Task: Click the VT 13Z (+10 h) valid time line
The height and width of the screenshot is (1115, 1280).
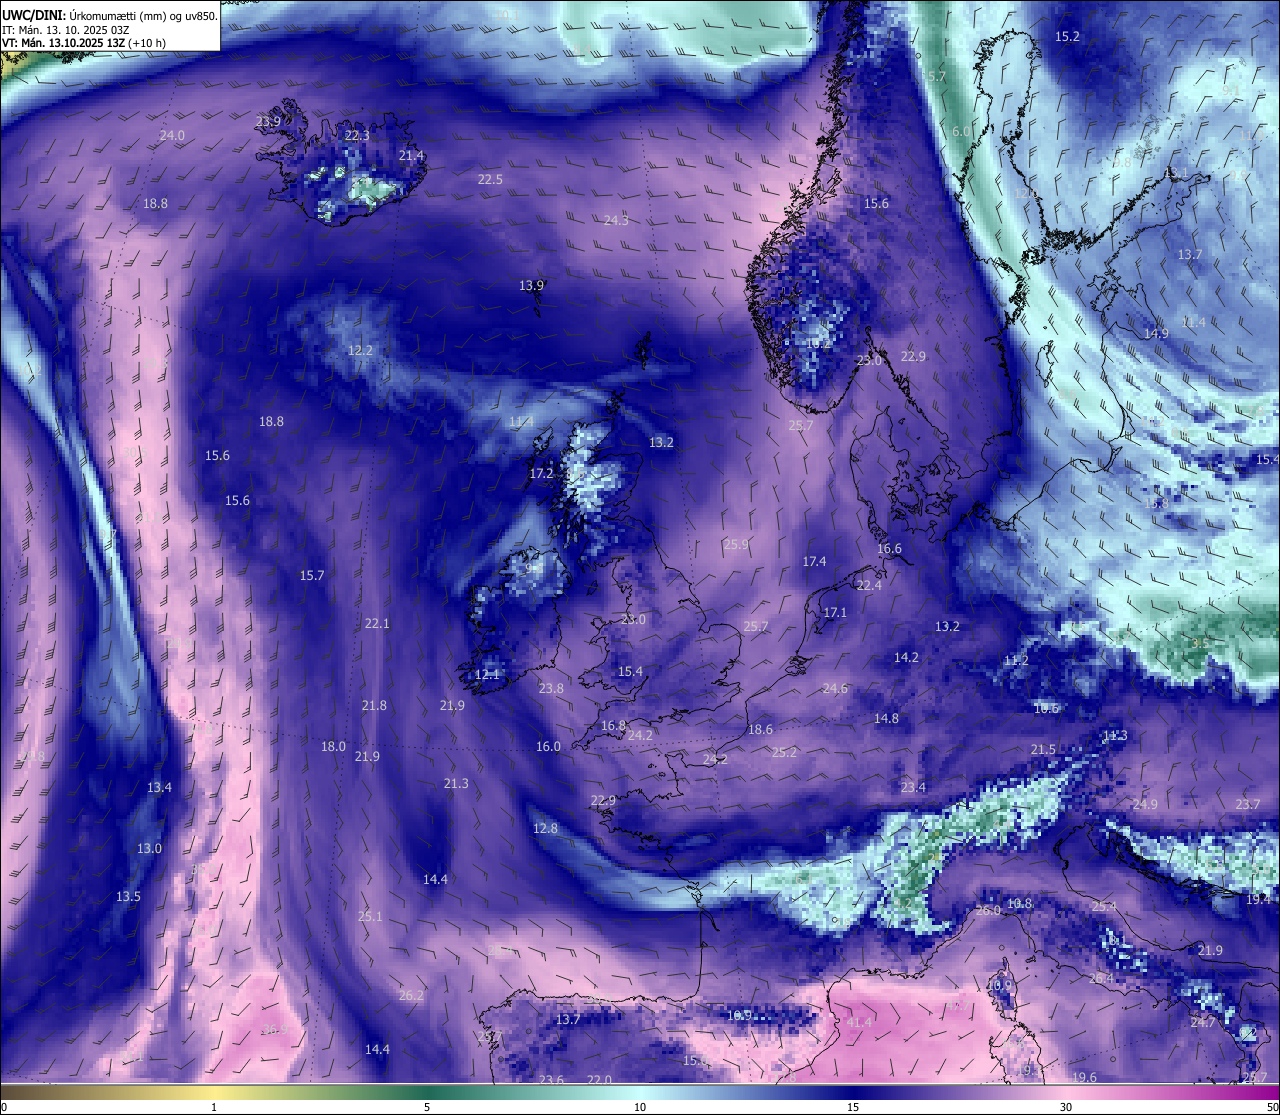Action: tap(84, 43)
